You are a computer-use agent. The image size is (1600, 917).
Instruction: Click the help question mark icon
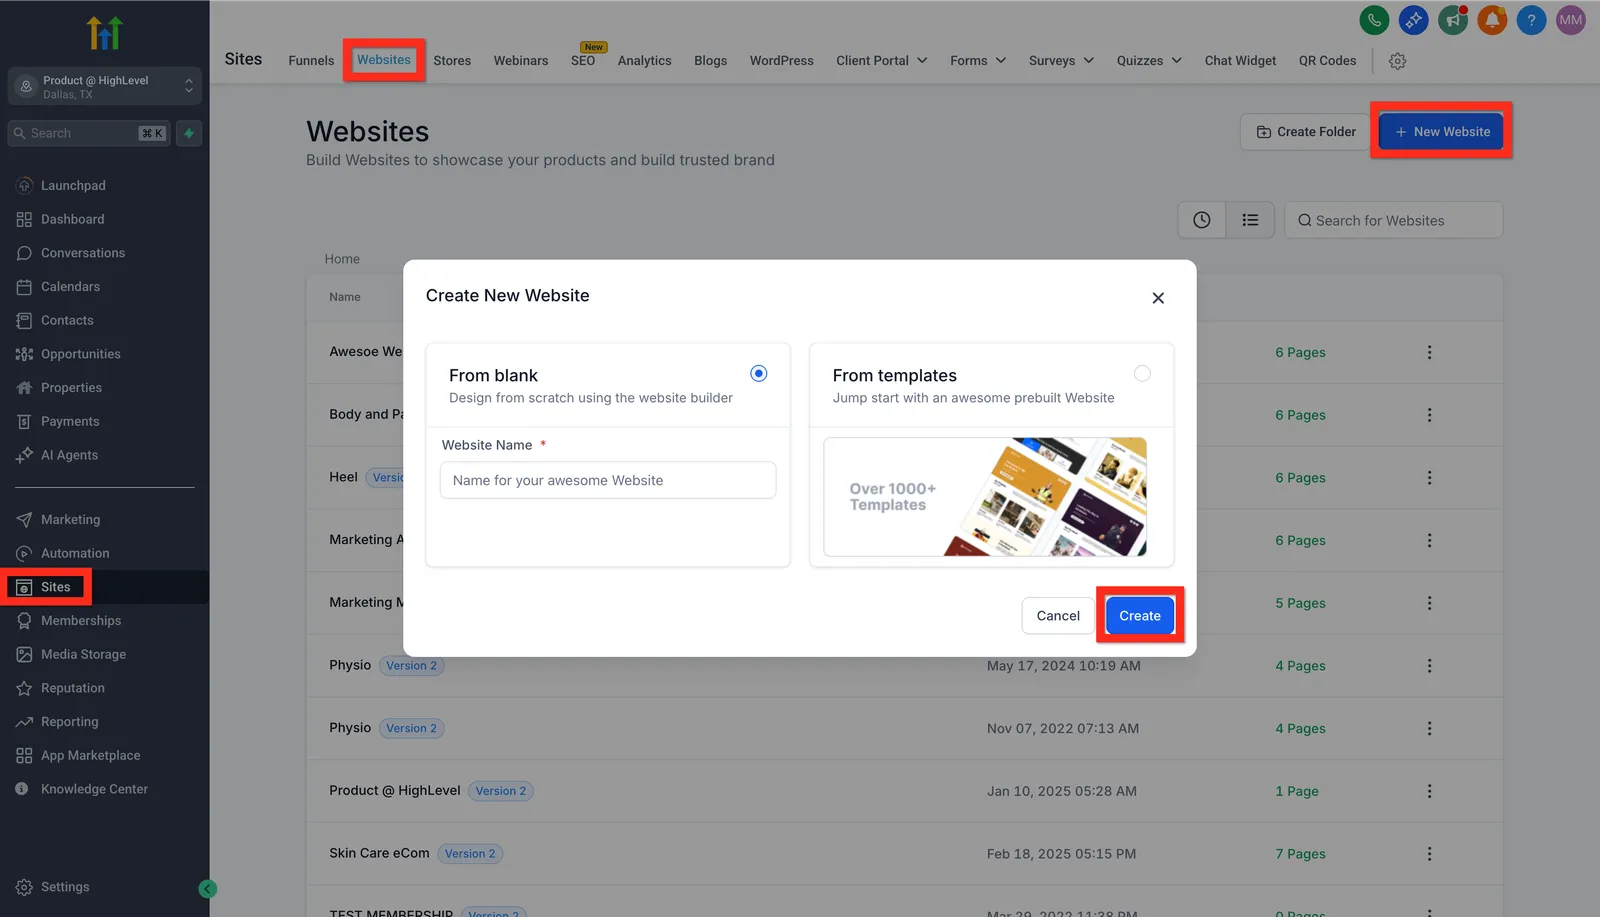click(x=1531, y=20)
